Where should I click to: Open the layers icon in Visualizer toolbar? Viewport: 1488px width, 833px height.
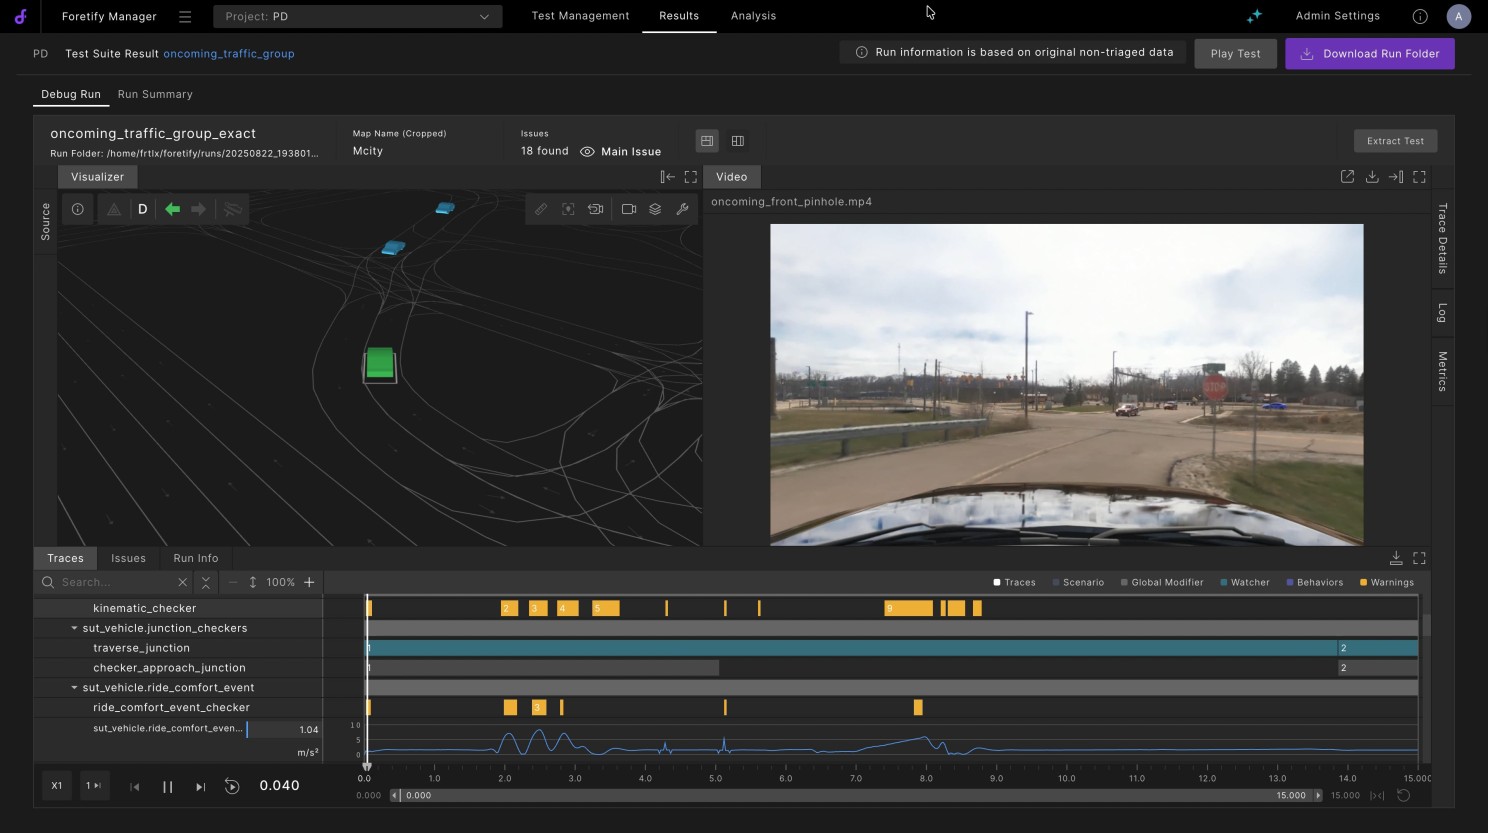pos(655,209)
